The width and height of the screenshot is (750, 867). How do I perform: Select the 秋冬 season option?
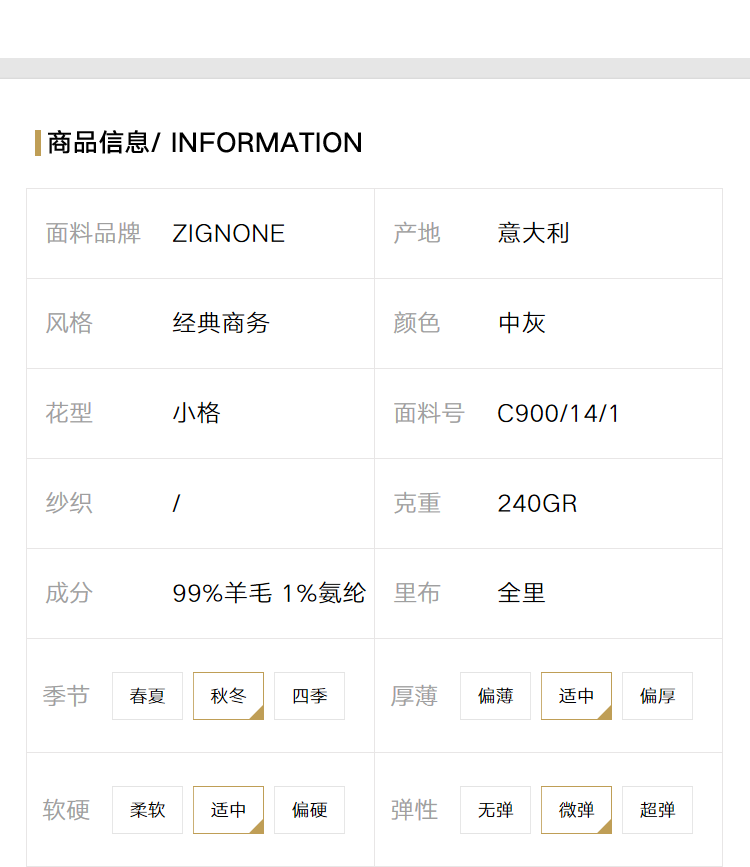click(x=228, y=696)
